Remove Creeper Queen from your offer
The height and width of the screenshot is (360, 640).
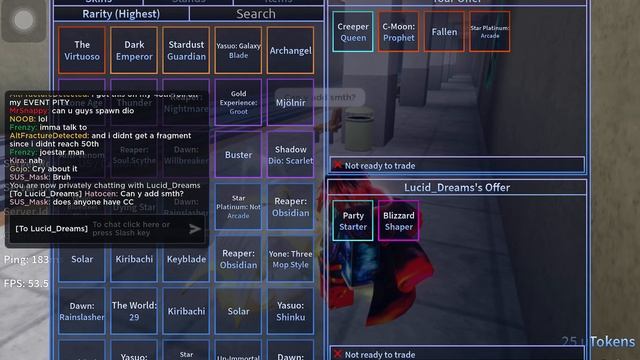tap(353, 31)
